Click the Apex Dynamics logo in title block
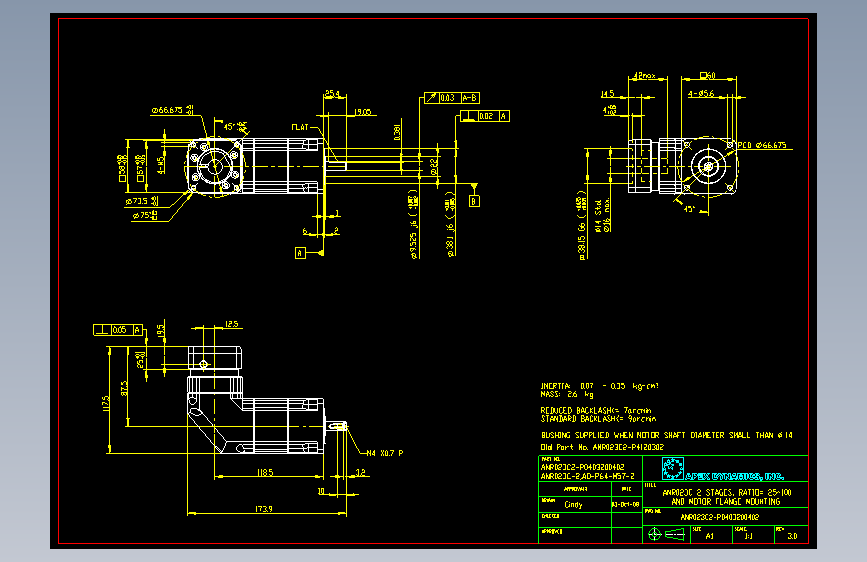This screenshot has width=867, height=562. click(x=672, y=469)
